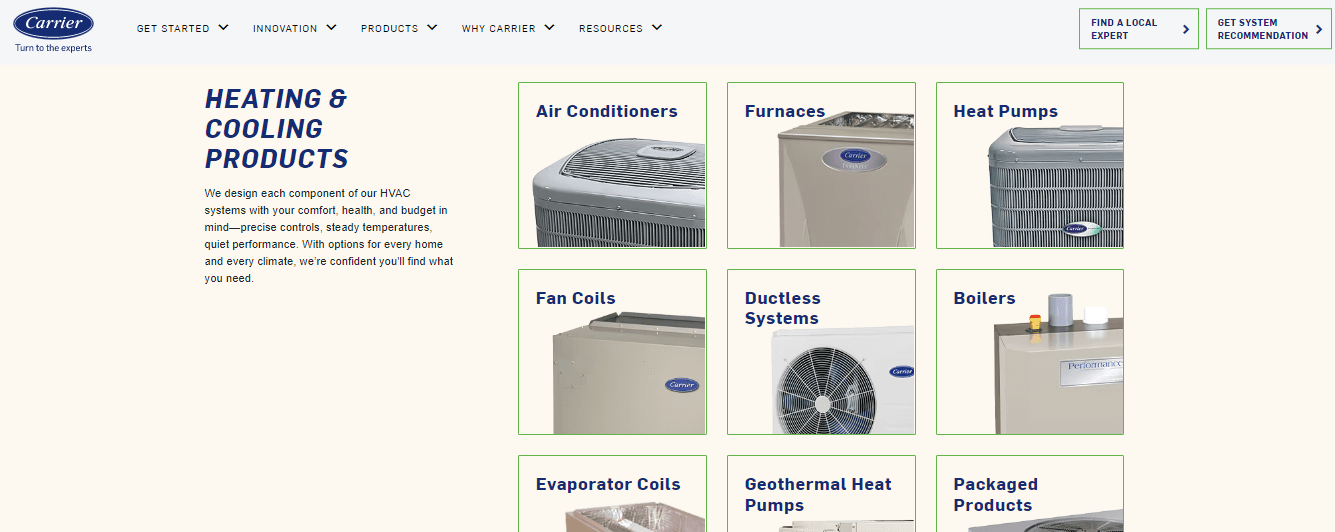The height and width of the screenshot is (532, 1335).
Task: Open the Boilers product card
Action: pyautogui.click(x=1030, y=352)
